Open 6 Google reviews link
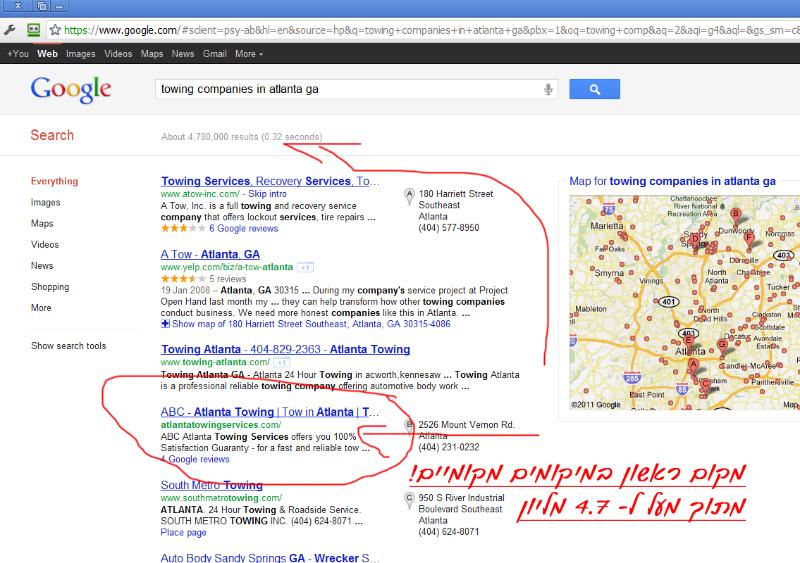Image resolution: width=800 pixels, height=563 pixels. [243, 228]
